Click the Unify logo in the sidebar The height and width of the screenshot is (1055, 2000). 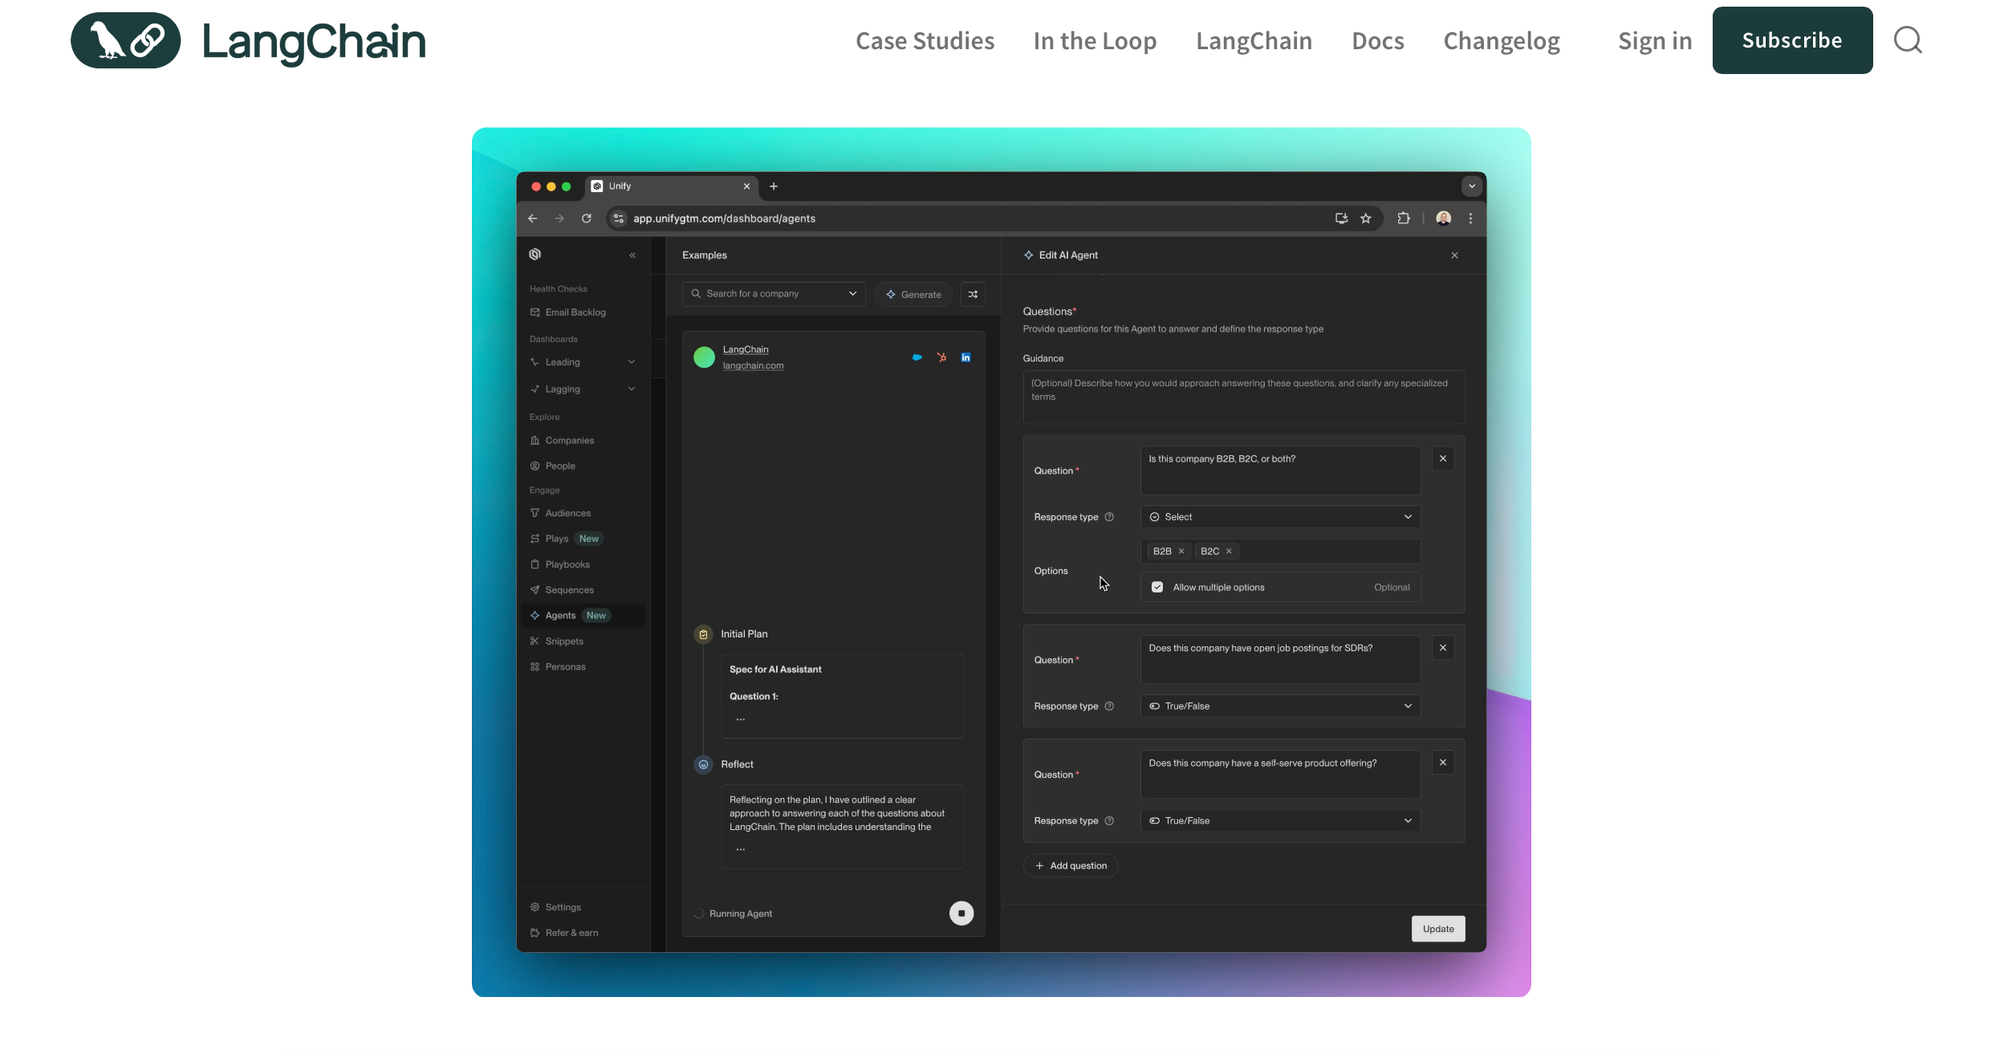[x=535, y=254]
